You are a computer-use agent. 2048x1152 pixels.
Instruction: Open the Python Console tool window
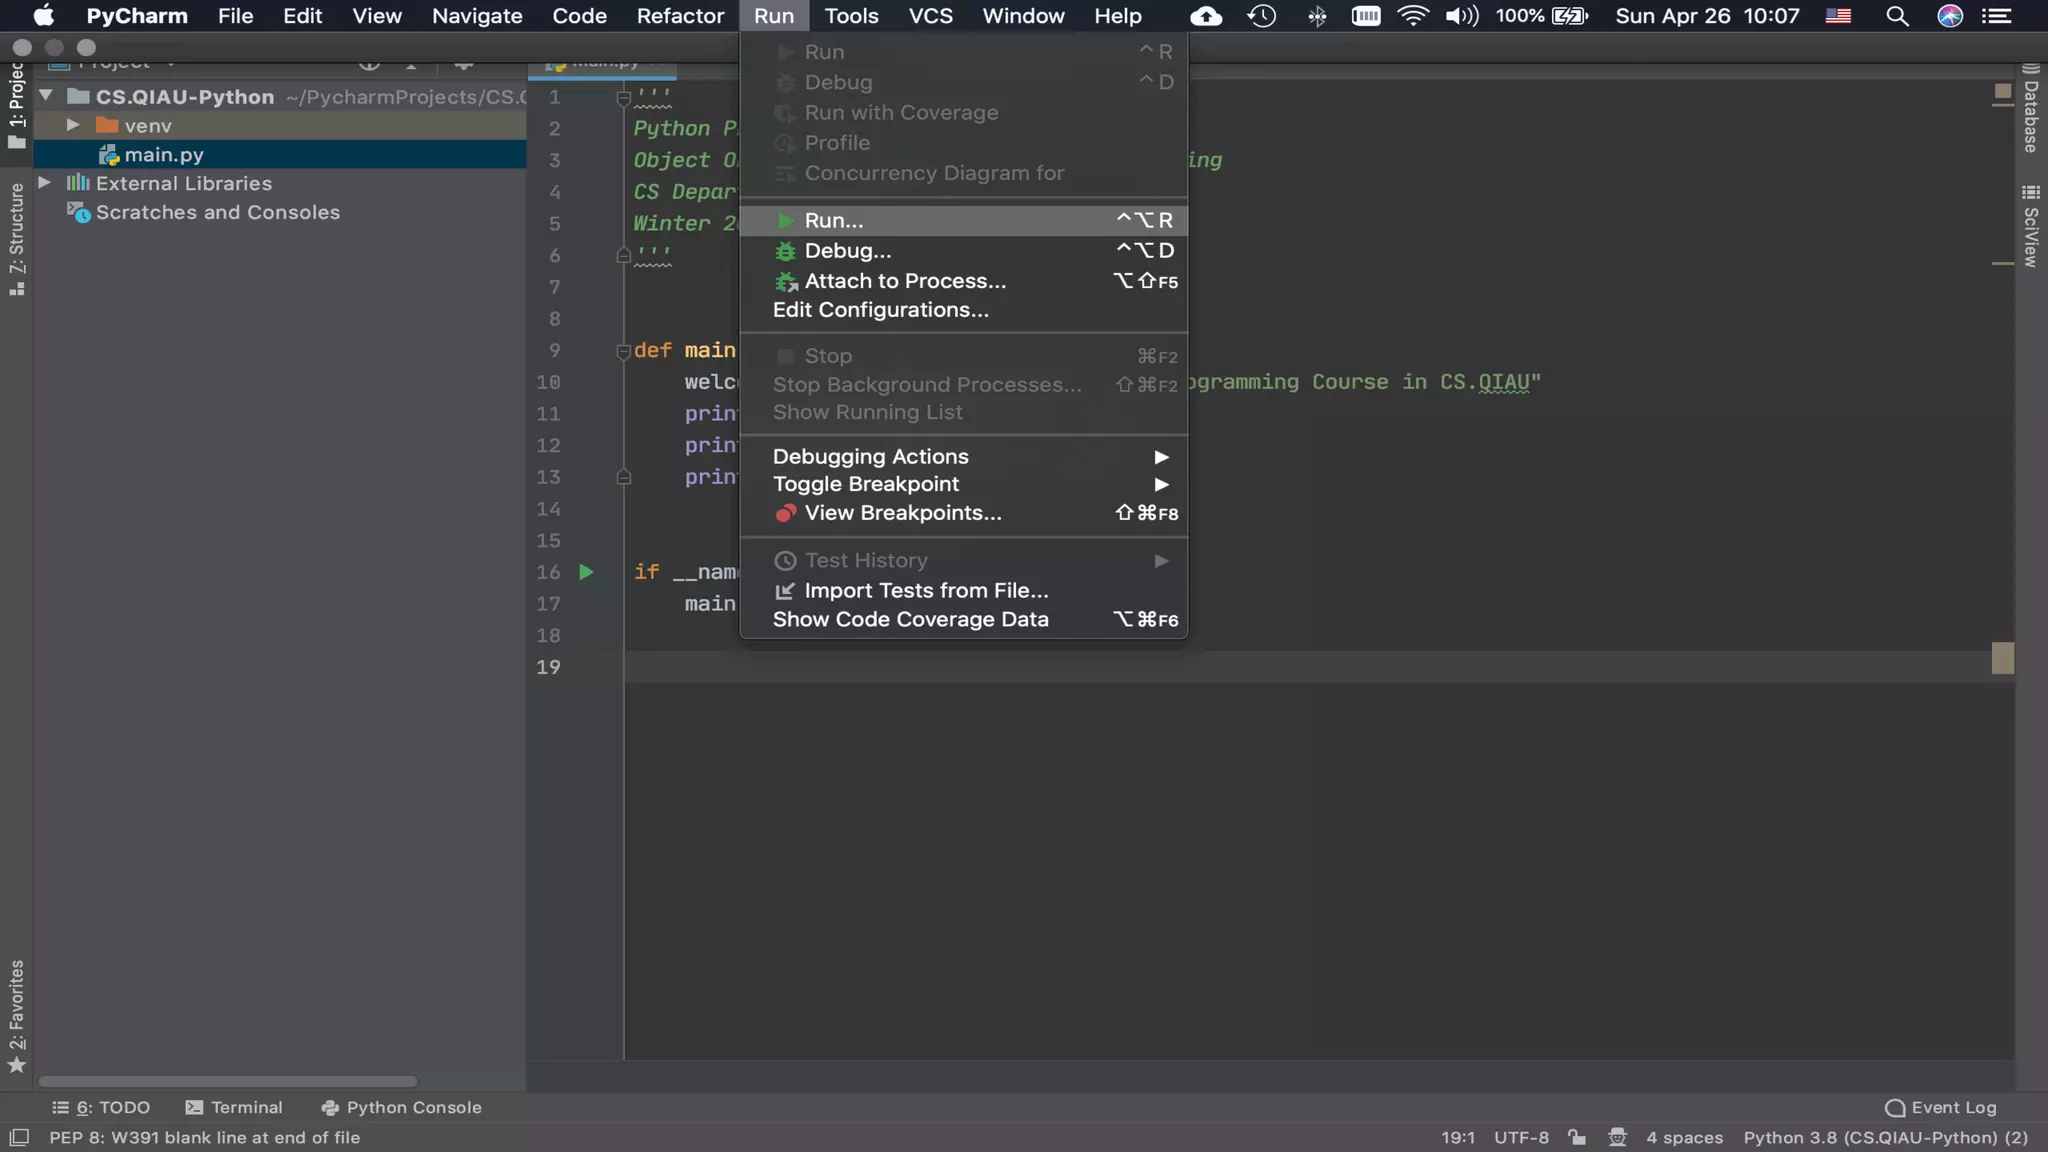(x=401, y=1107)
